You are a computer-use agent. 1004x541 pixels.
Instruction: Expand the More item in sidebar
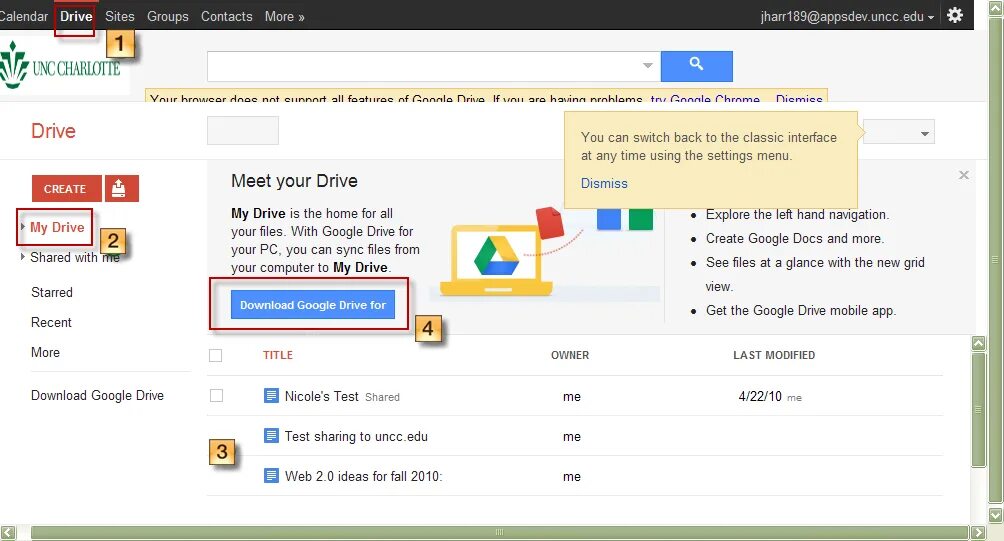[x=45, y=352]
